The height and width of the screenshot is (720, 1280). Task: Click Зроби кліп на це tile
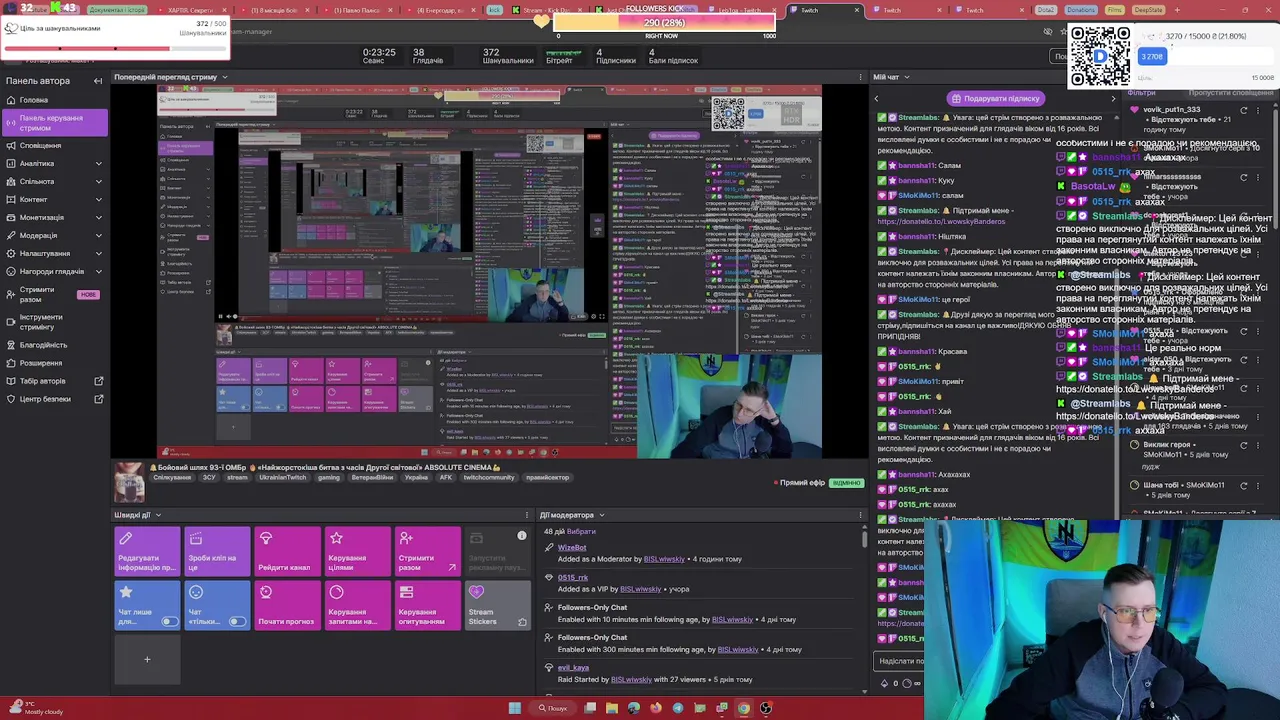click(217, 551)
